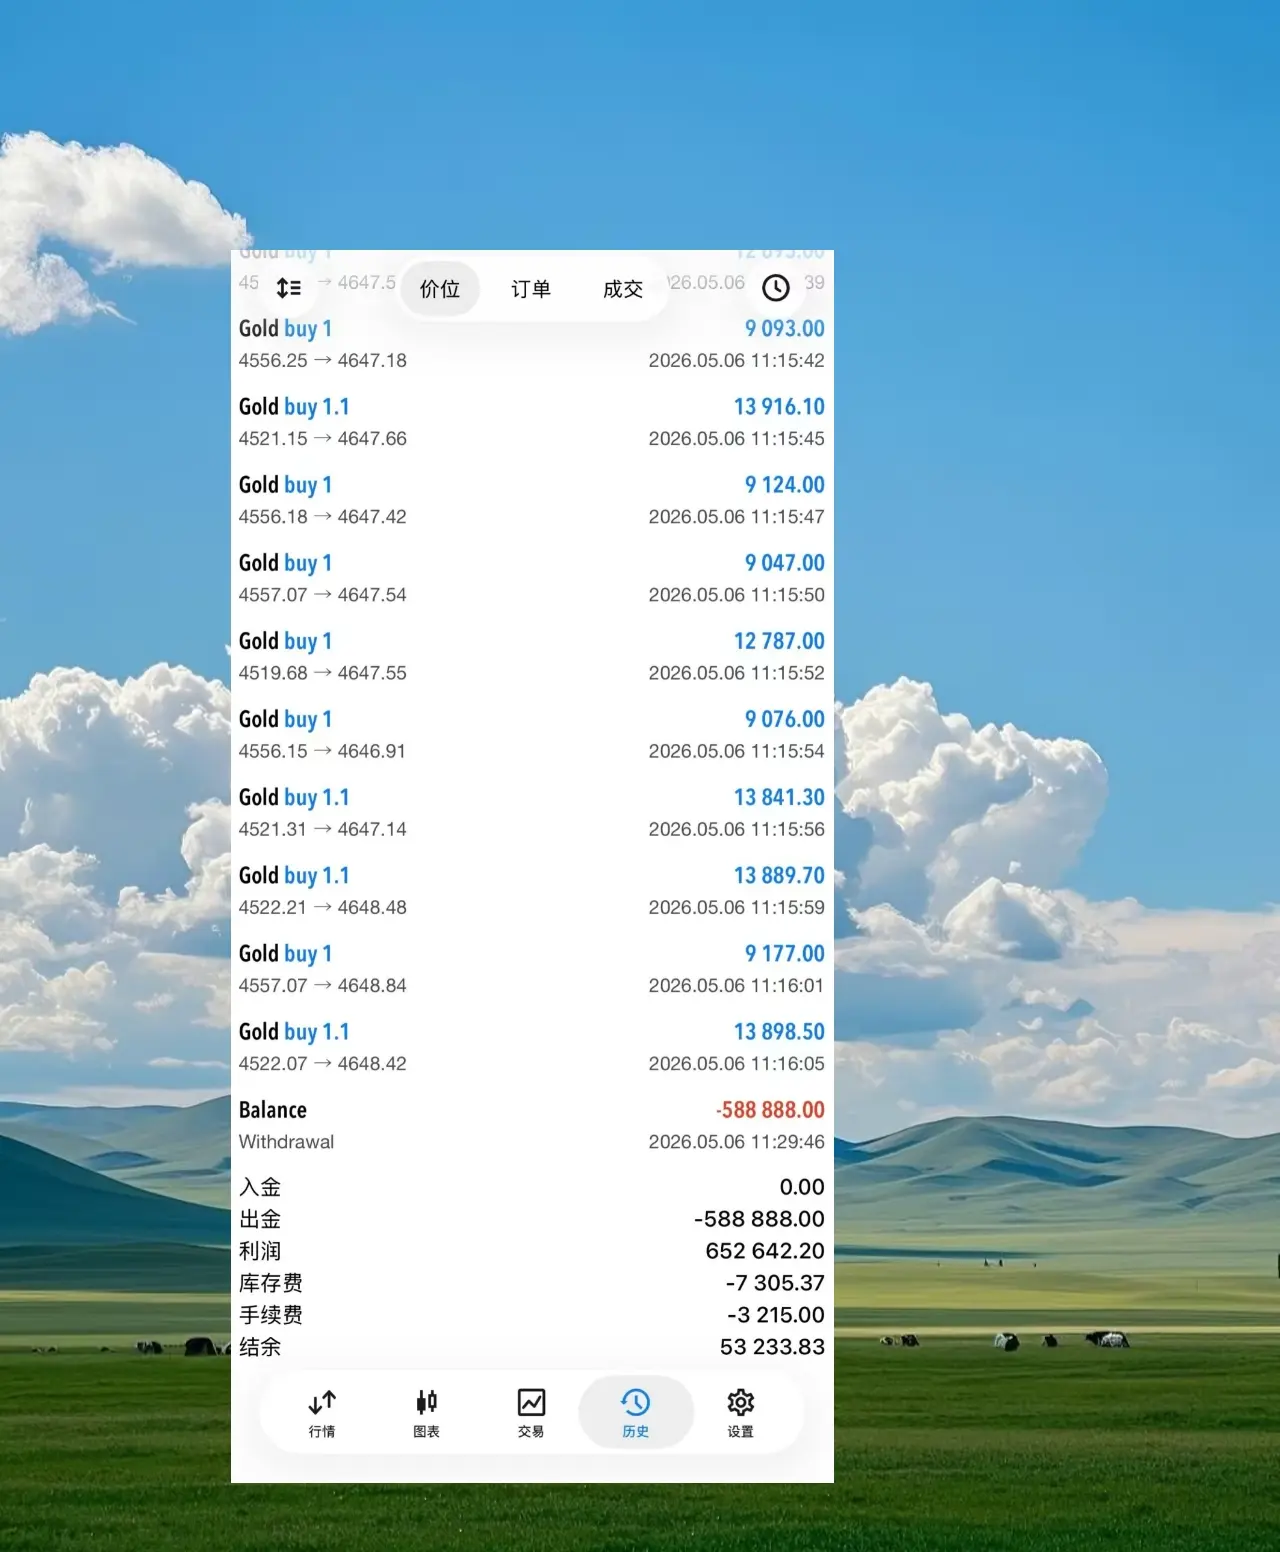Tap the price range 4521.15 → 4647.66
The width and height of the screenshot is (1280, 1552).
(323, 438)
